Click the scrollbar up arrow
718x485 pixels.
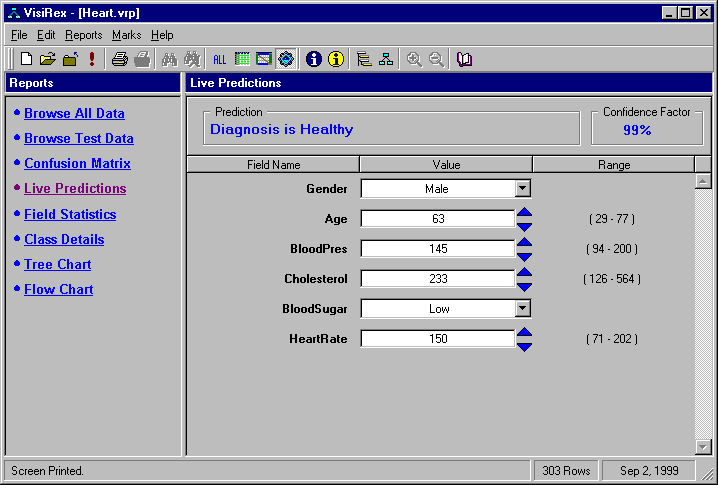click(x=703, y=181)
